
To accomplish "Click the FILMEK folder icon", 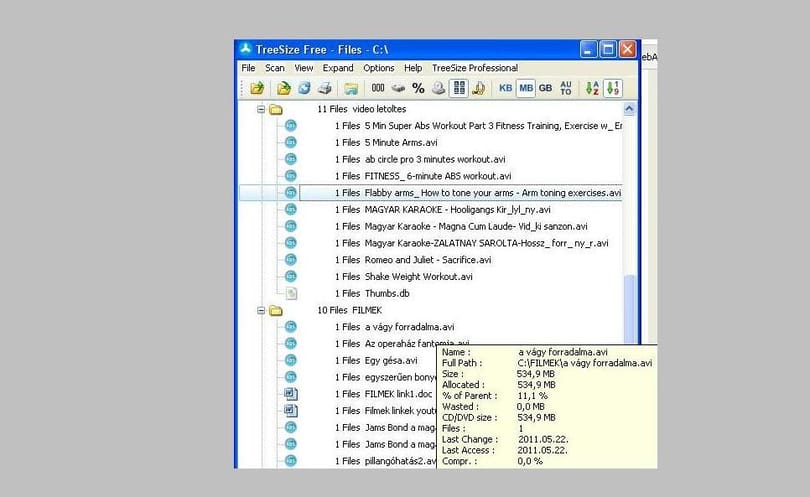I will click(x=276, y=310).
